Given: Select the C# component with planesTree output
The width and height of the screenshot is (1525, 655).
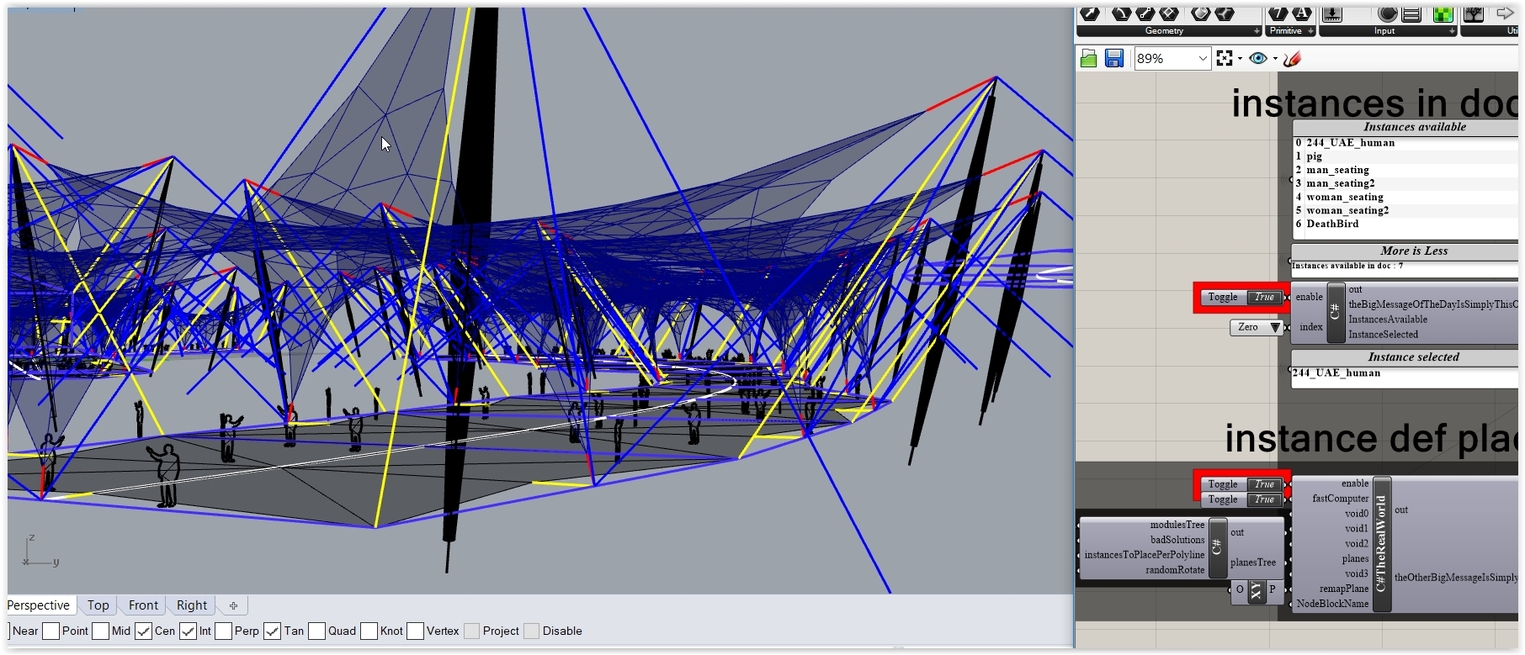Looking at the screenshot, I should [1218, 547].
